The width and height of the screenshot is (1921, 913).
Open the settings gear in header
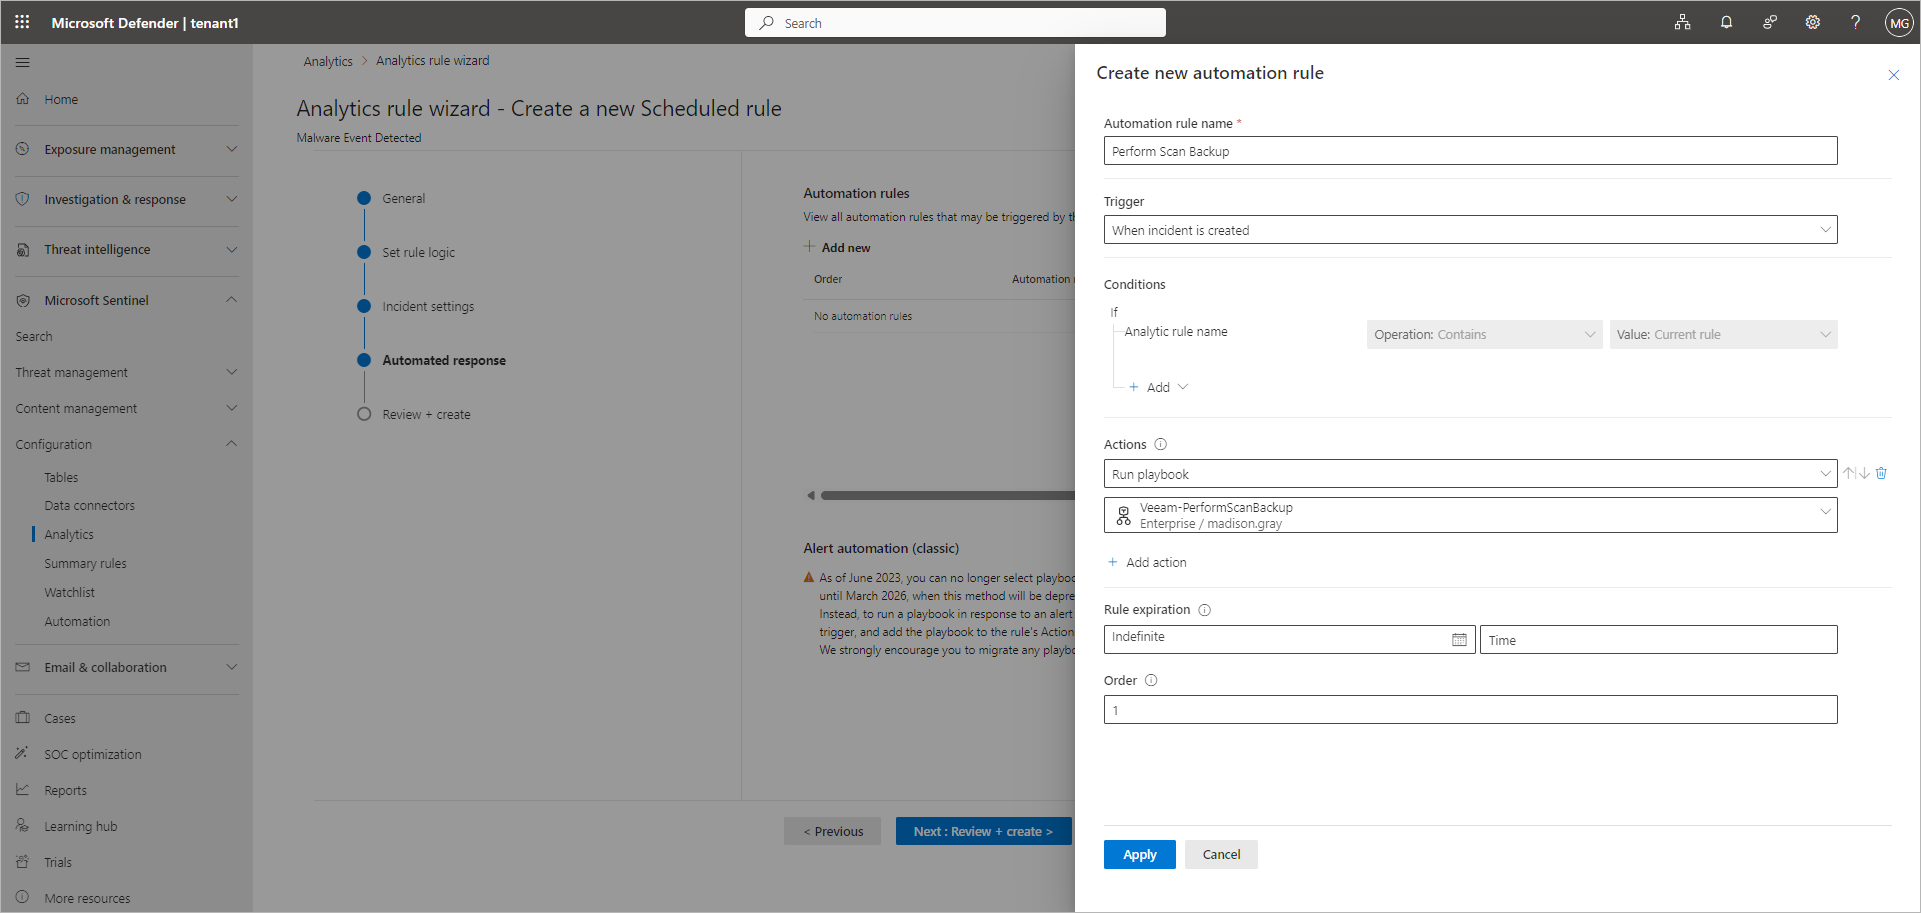[1812, 22]
